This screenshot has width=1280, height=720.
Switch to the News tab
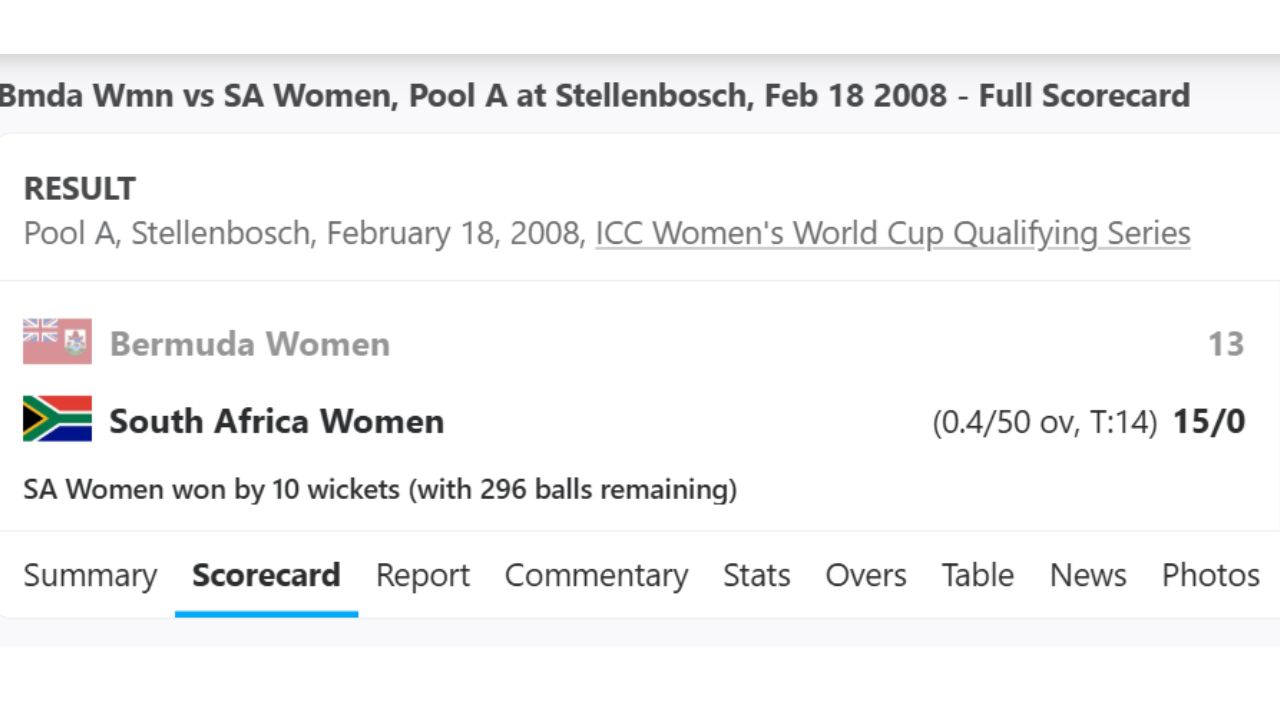(x=1087, y=575)
